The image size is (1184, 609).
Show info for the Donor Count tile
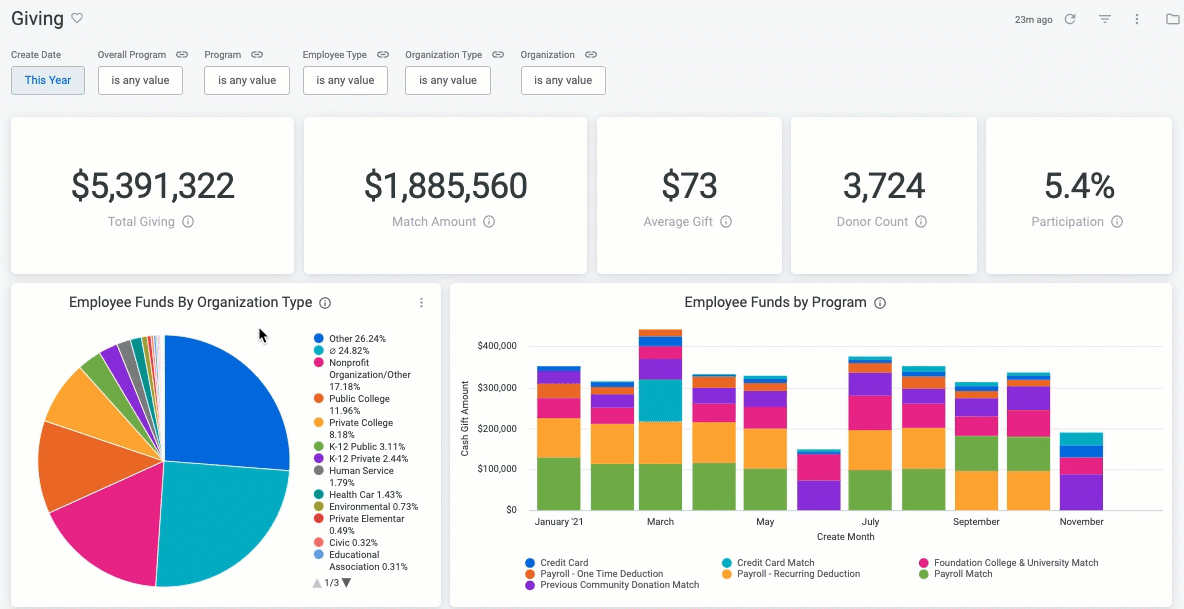920,222
